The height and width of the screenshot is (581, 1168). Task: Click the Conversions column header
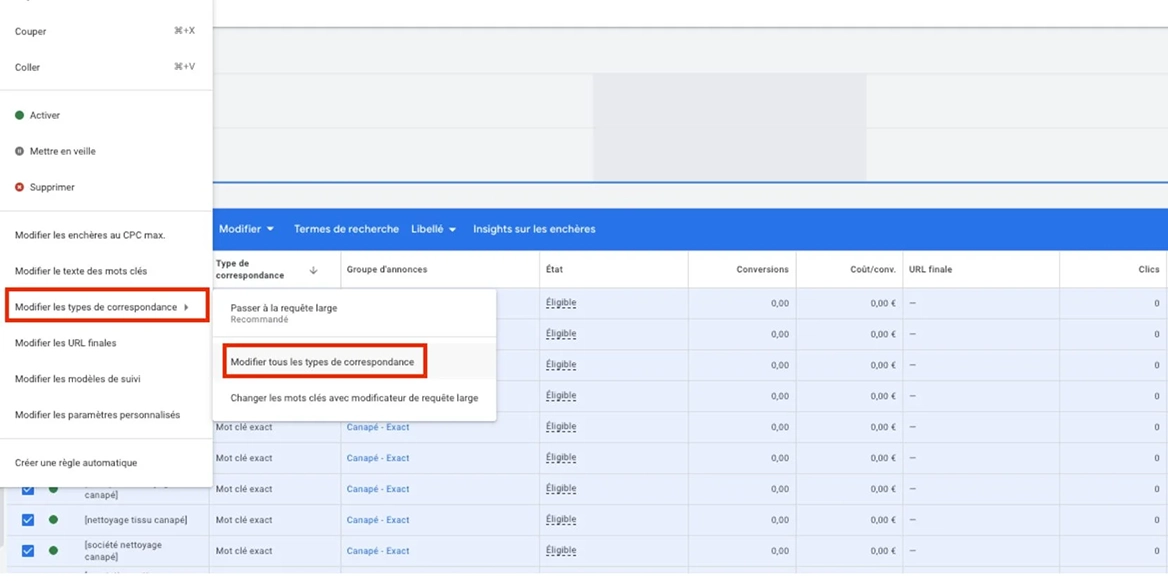pyautogui.click(x=762, y=270)
